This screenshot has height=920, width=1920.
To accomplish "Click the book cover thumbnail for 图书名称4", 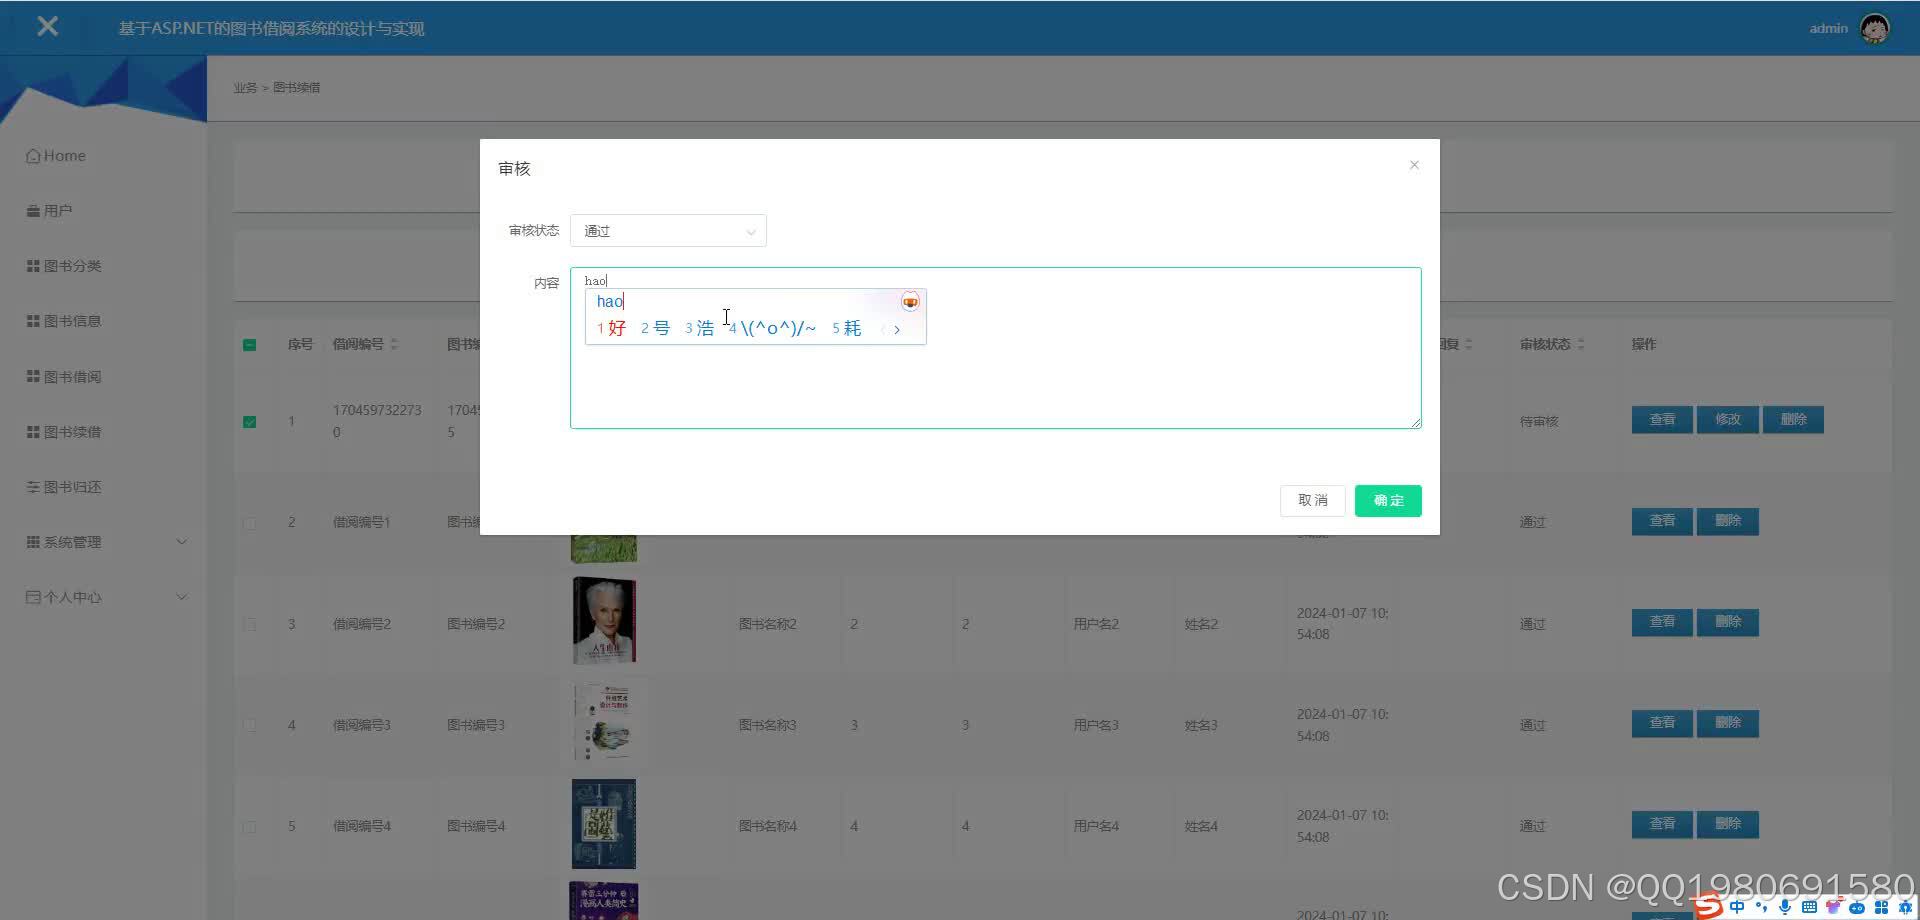I will pyautogui.click(x=603, y=824).
